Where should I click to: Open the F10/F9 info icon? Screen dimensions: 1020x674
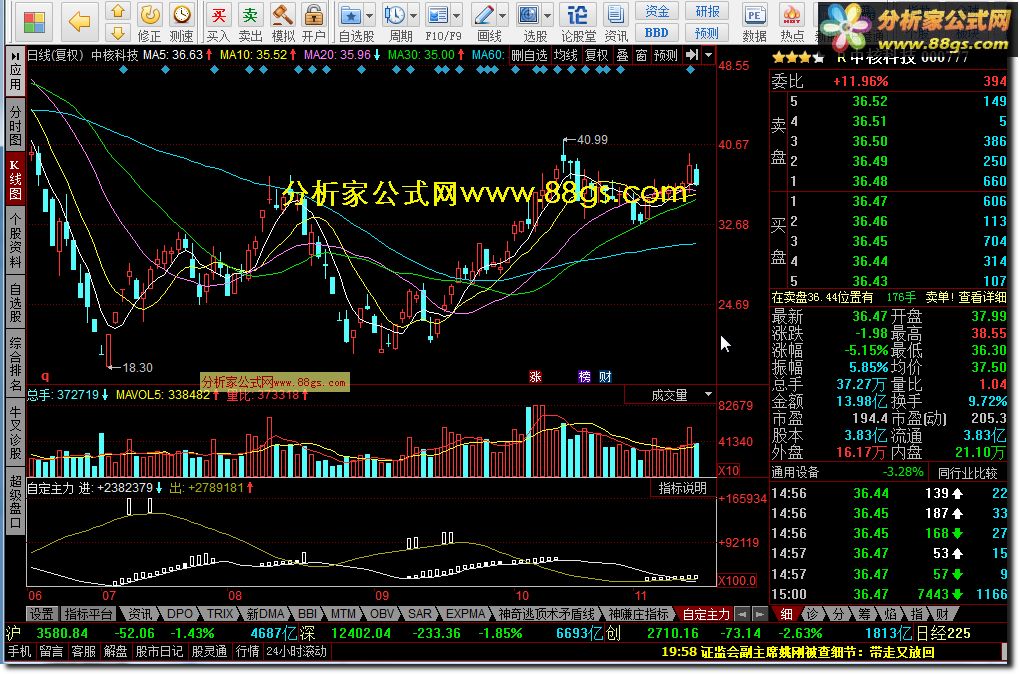click(x=438, y=14)
